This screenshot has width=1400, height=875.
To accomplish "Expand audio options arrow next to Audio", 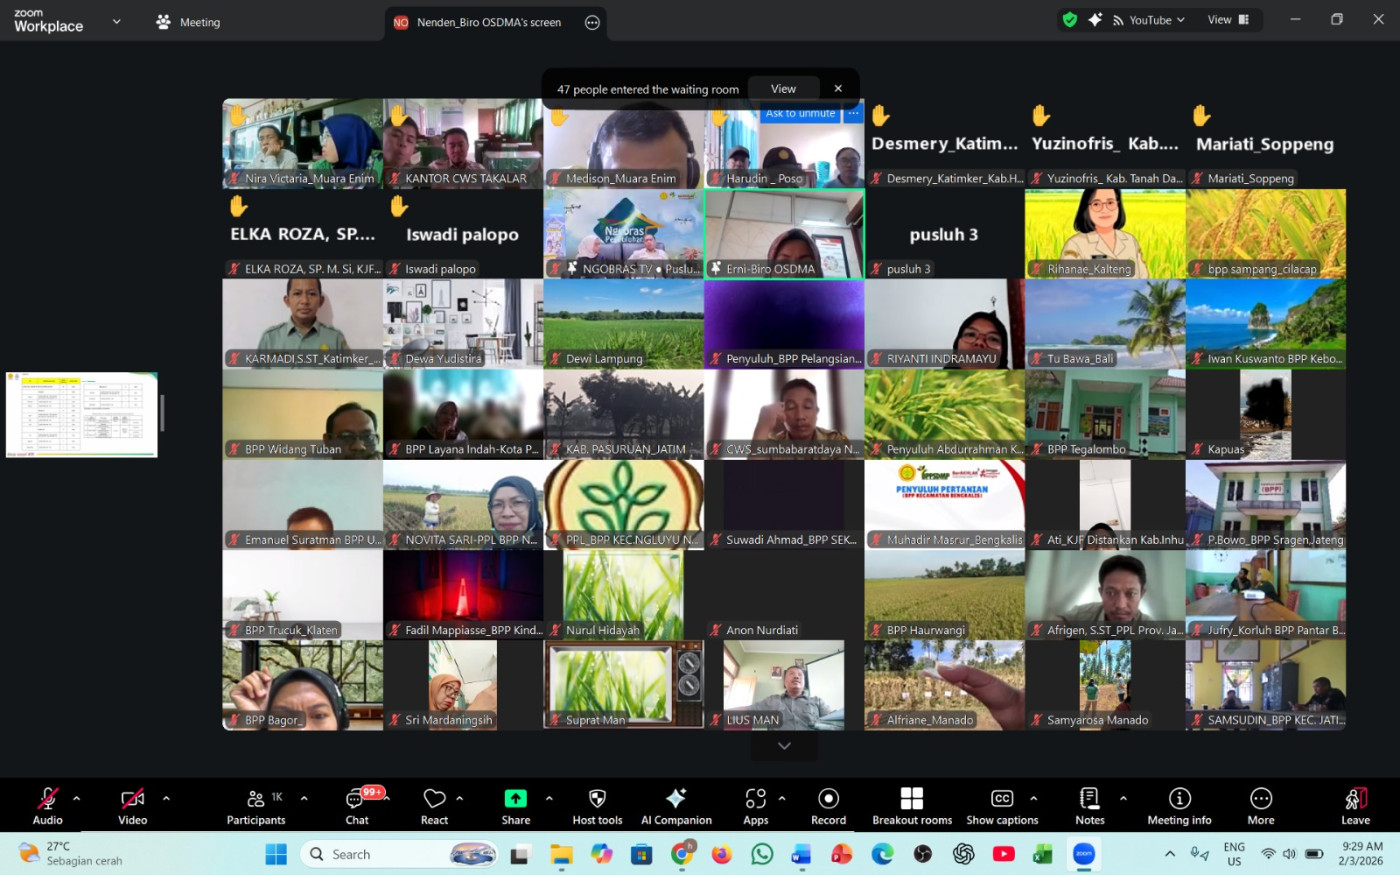I will click(x=77, y=798).
